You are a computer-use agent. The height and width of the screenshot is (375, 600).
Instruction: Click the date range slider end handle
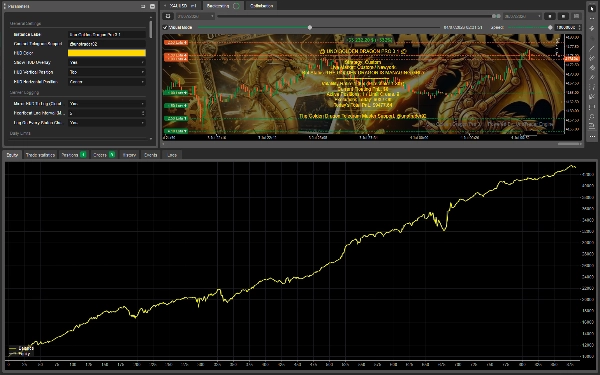[498, 16]
